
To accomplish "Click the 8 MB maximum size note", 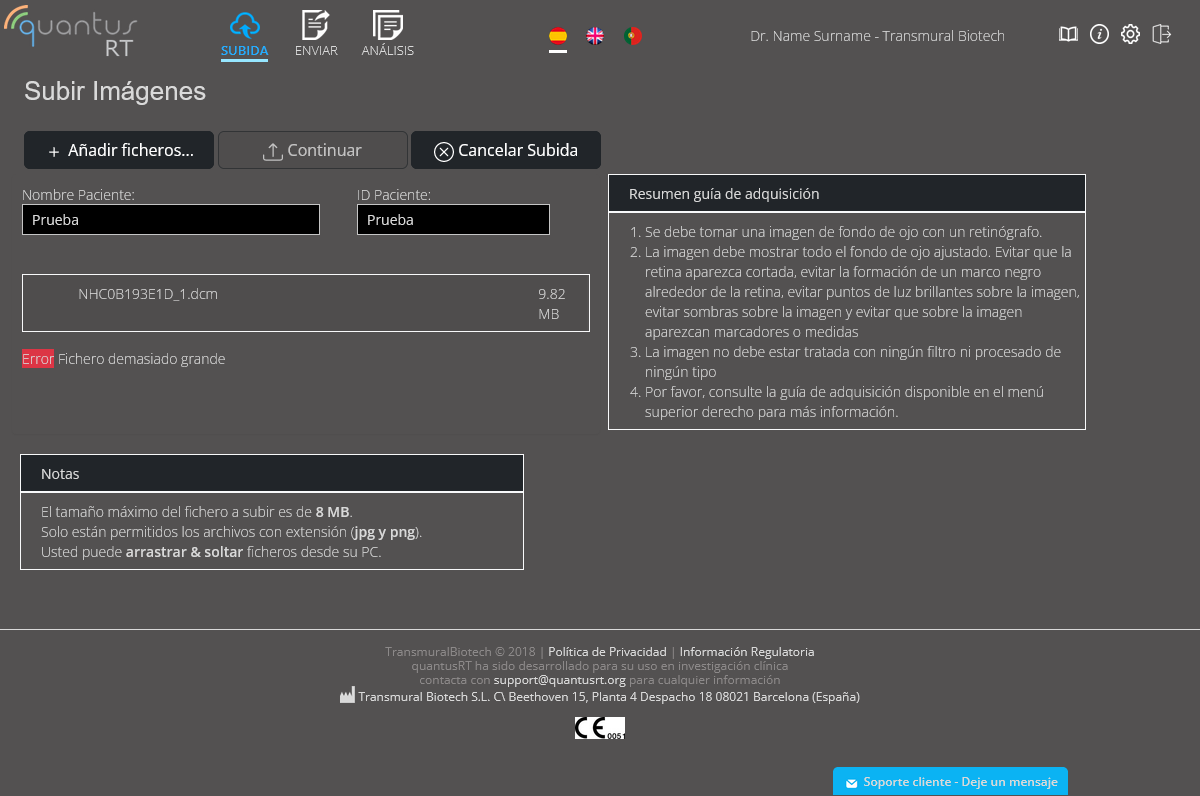I will click(x=332, y=512).
